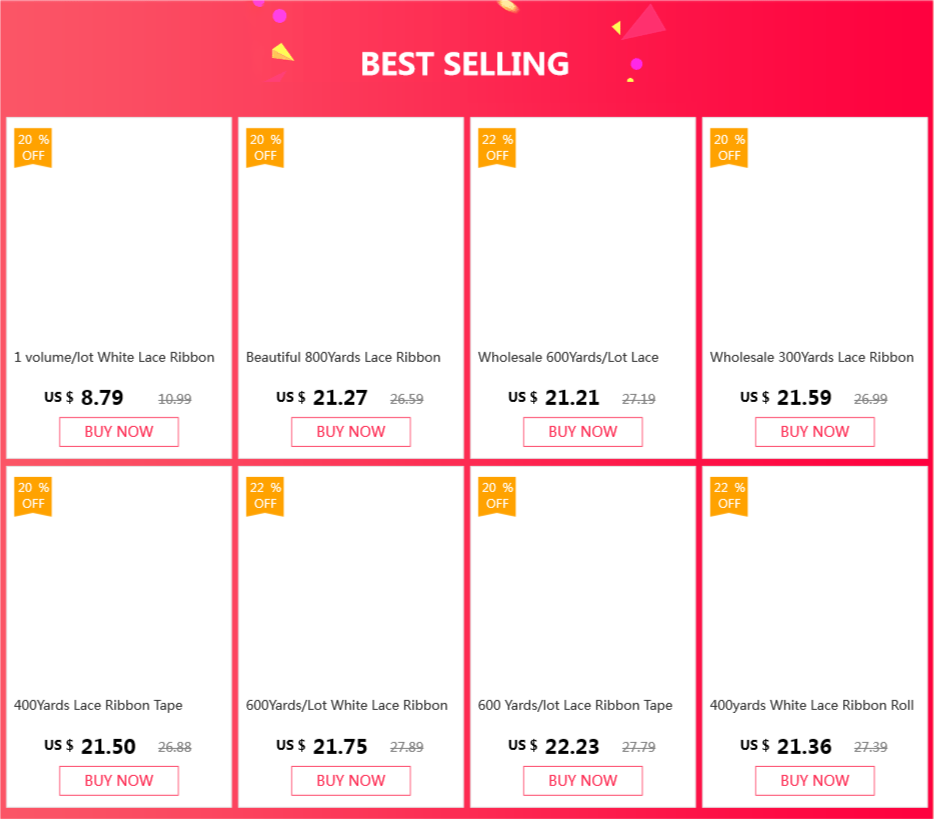Select Wholesale 600Yards/Lot Lace product title
Viewport: 934px width, 819px height.
568,357
